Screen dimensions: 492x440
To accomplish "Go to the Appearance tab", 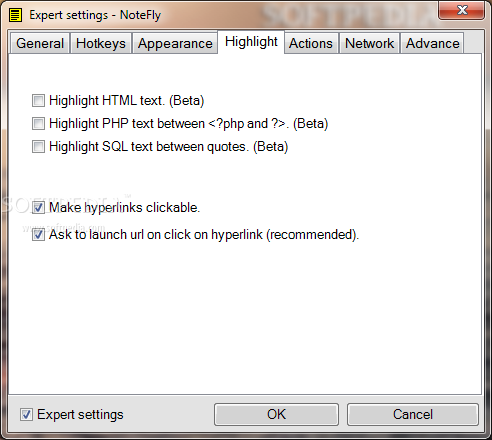I will (175, 43).
